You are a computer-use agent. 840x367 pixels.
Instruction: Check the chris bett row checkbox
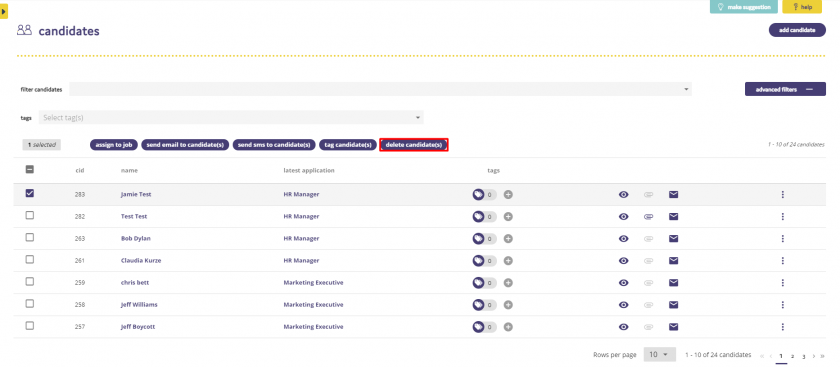[30, 281]
